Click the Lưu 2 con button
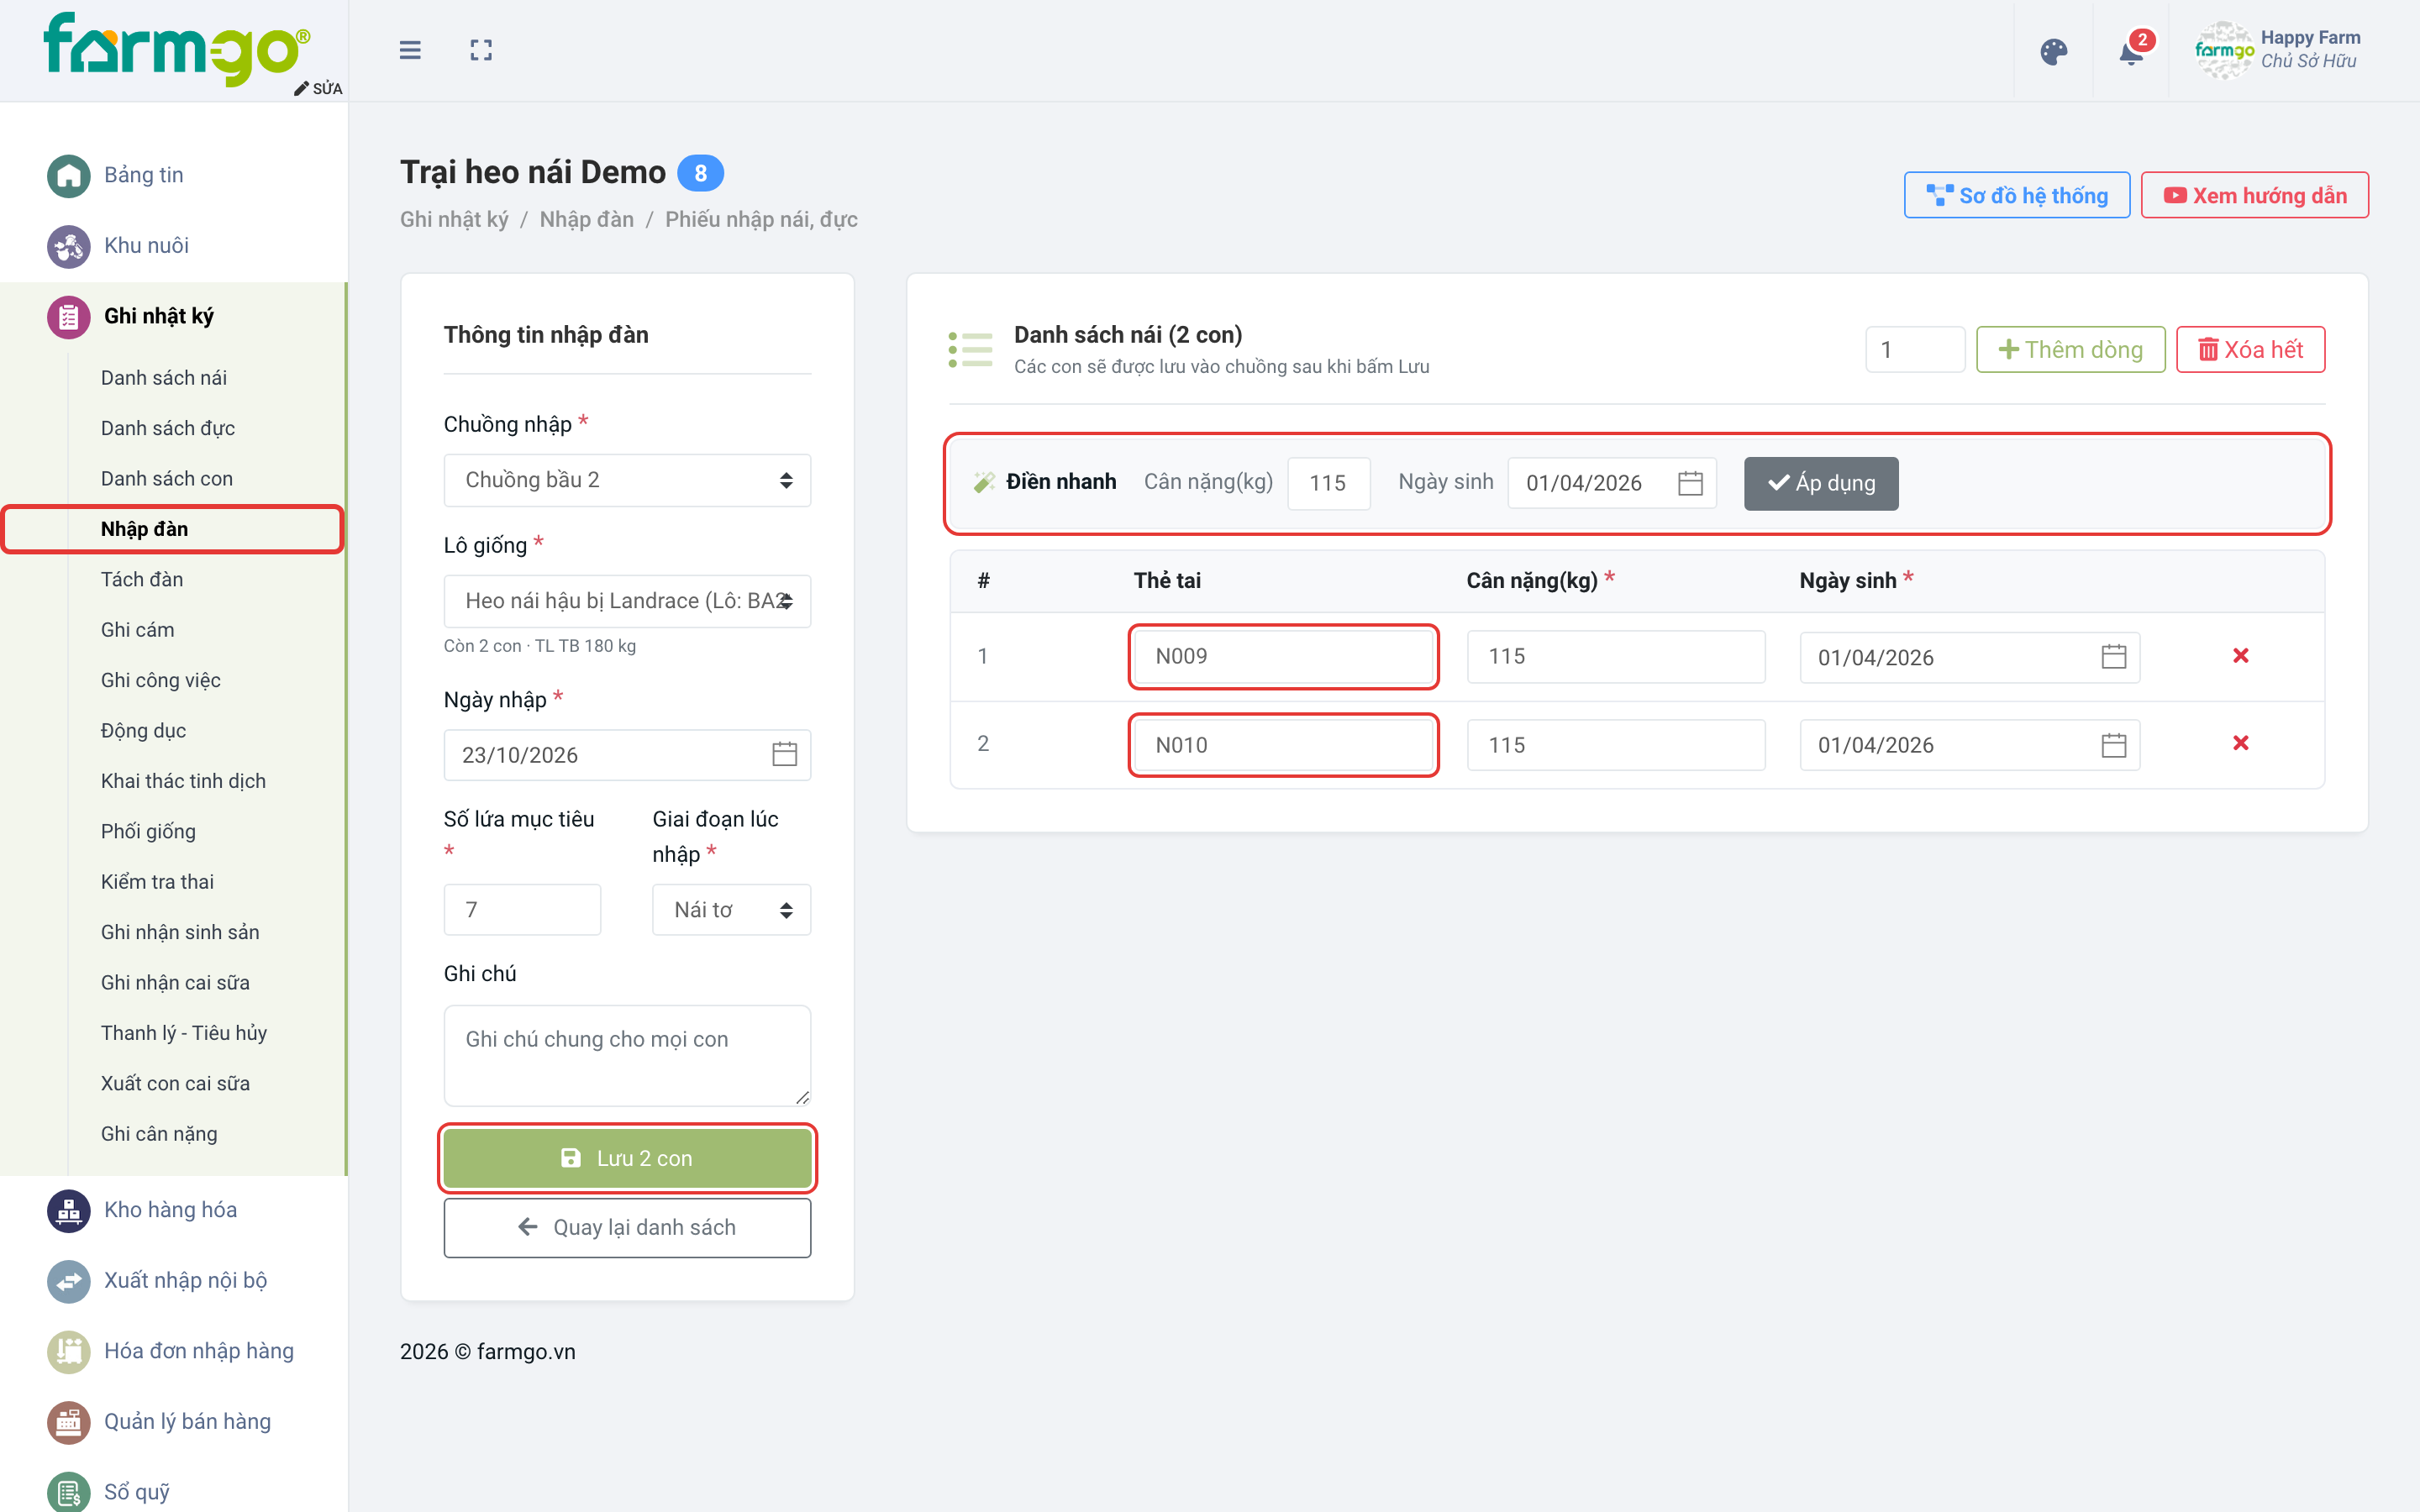 click(627, 1158)
